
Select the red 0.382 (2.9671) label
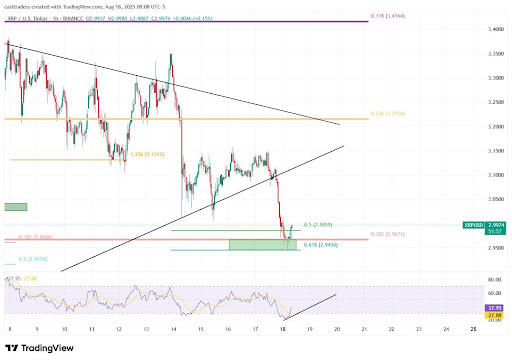(388, 234)
